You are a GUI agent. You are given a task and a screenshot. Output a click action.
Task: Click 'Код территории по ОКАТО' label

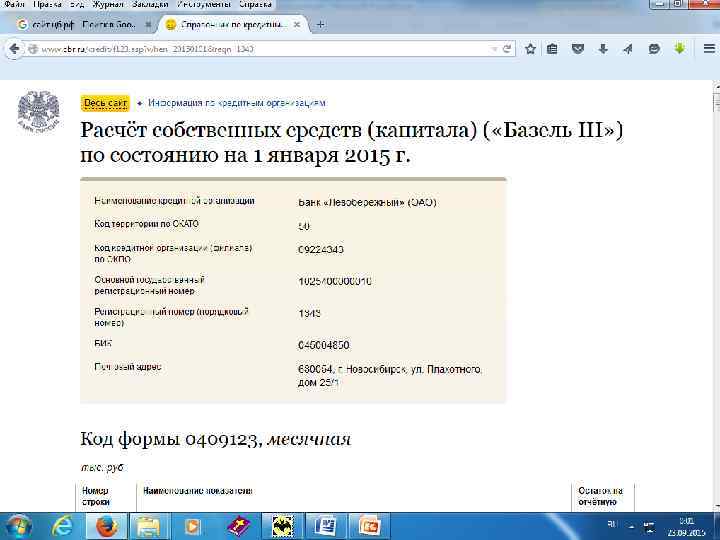point(146,224)
